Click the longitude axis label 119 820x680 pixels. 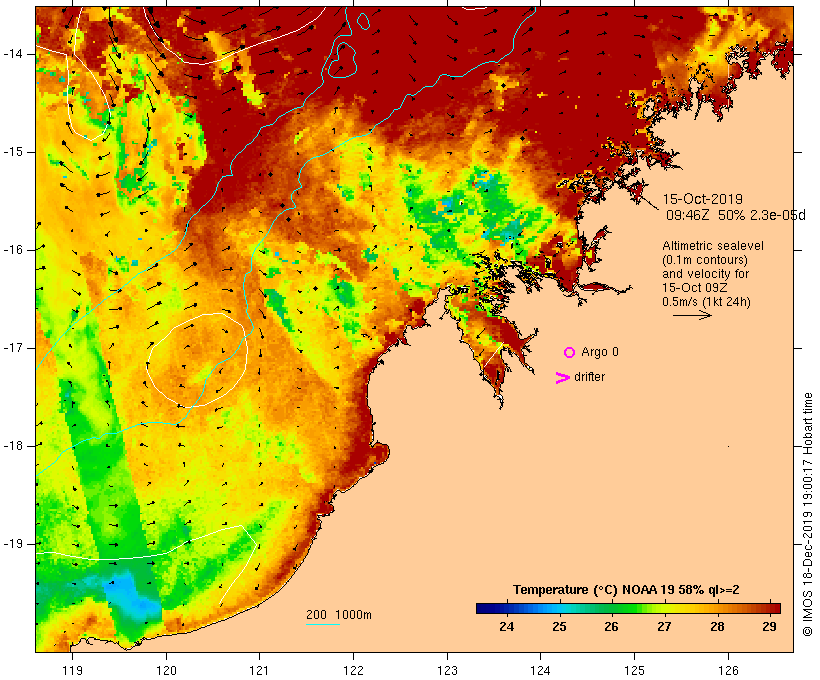72,670
